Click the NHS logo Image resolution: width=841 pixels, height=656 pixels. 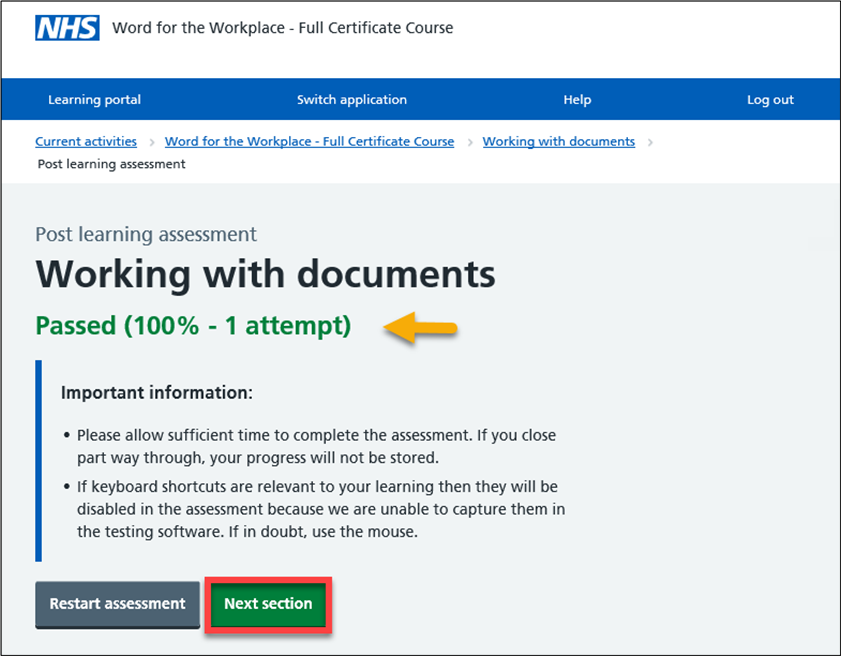67,28
